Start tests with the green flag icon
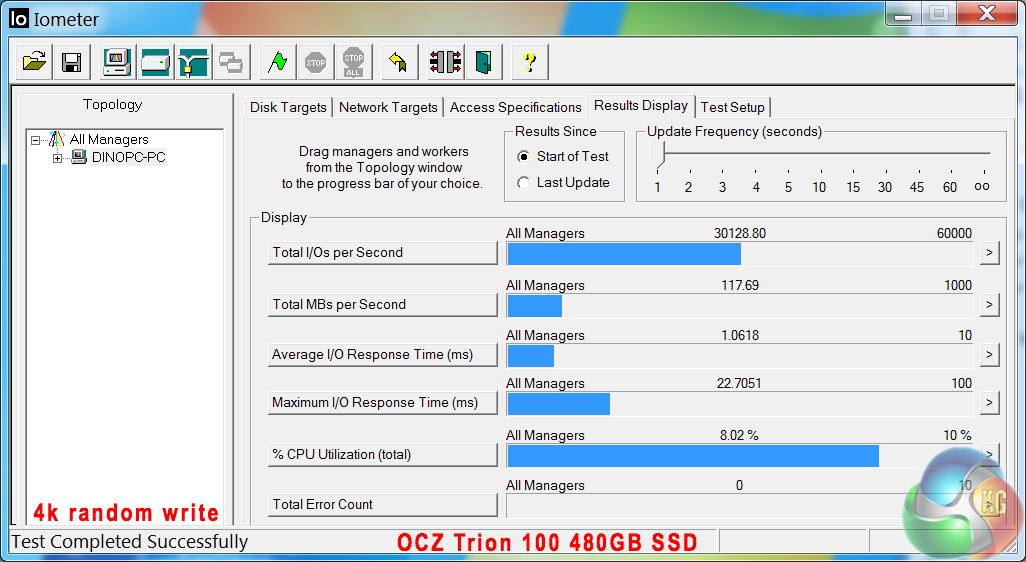The height and width of the screenshot is (562, 1026). [x=278, y=62]
